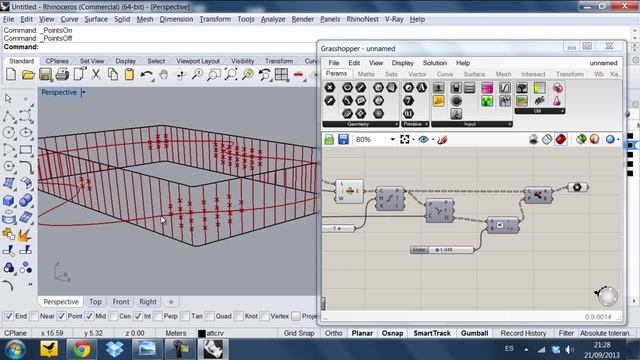Click the Point parameter icon in Geometry panel
This screenshot has width=640, height=360.
point(330,87)
